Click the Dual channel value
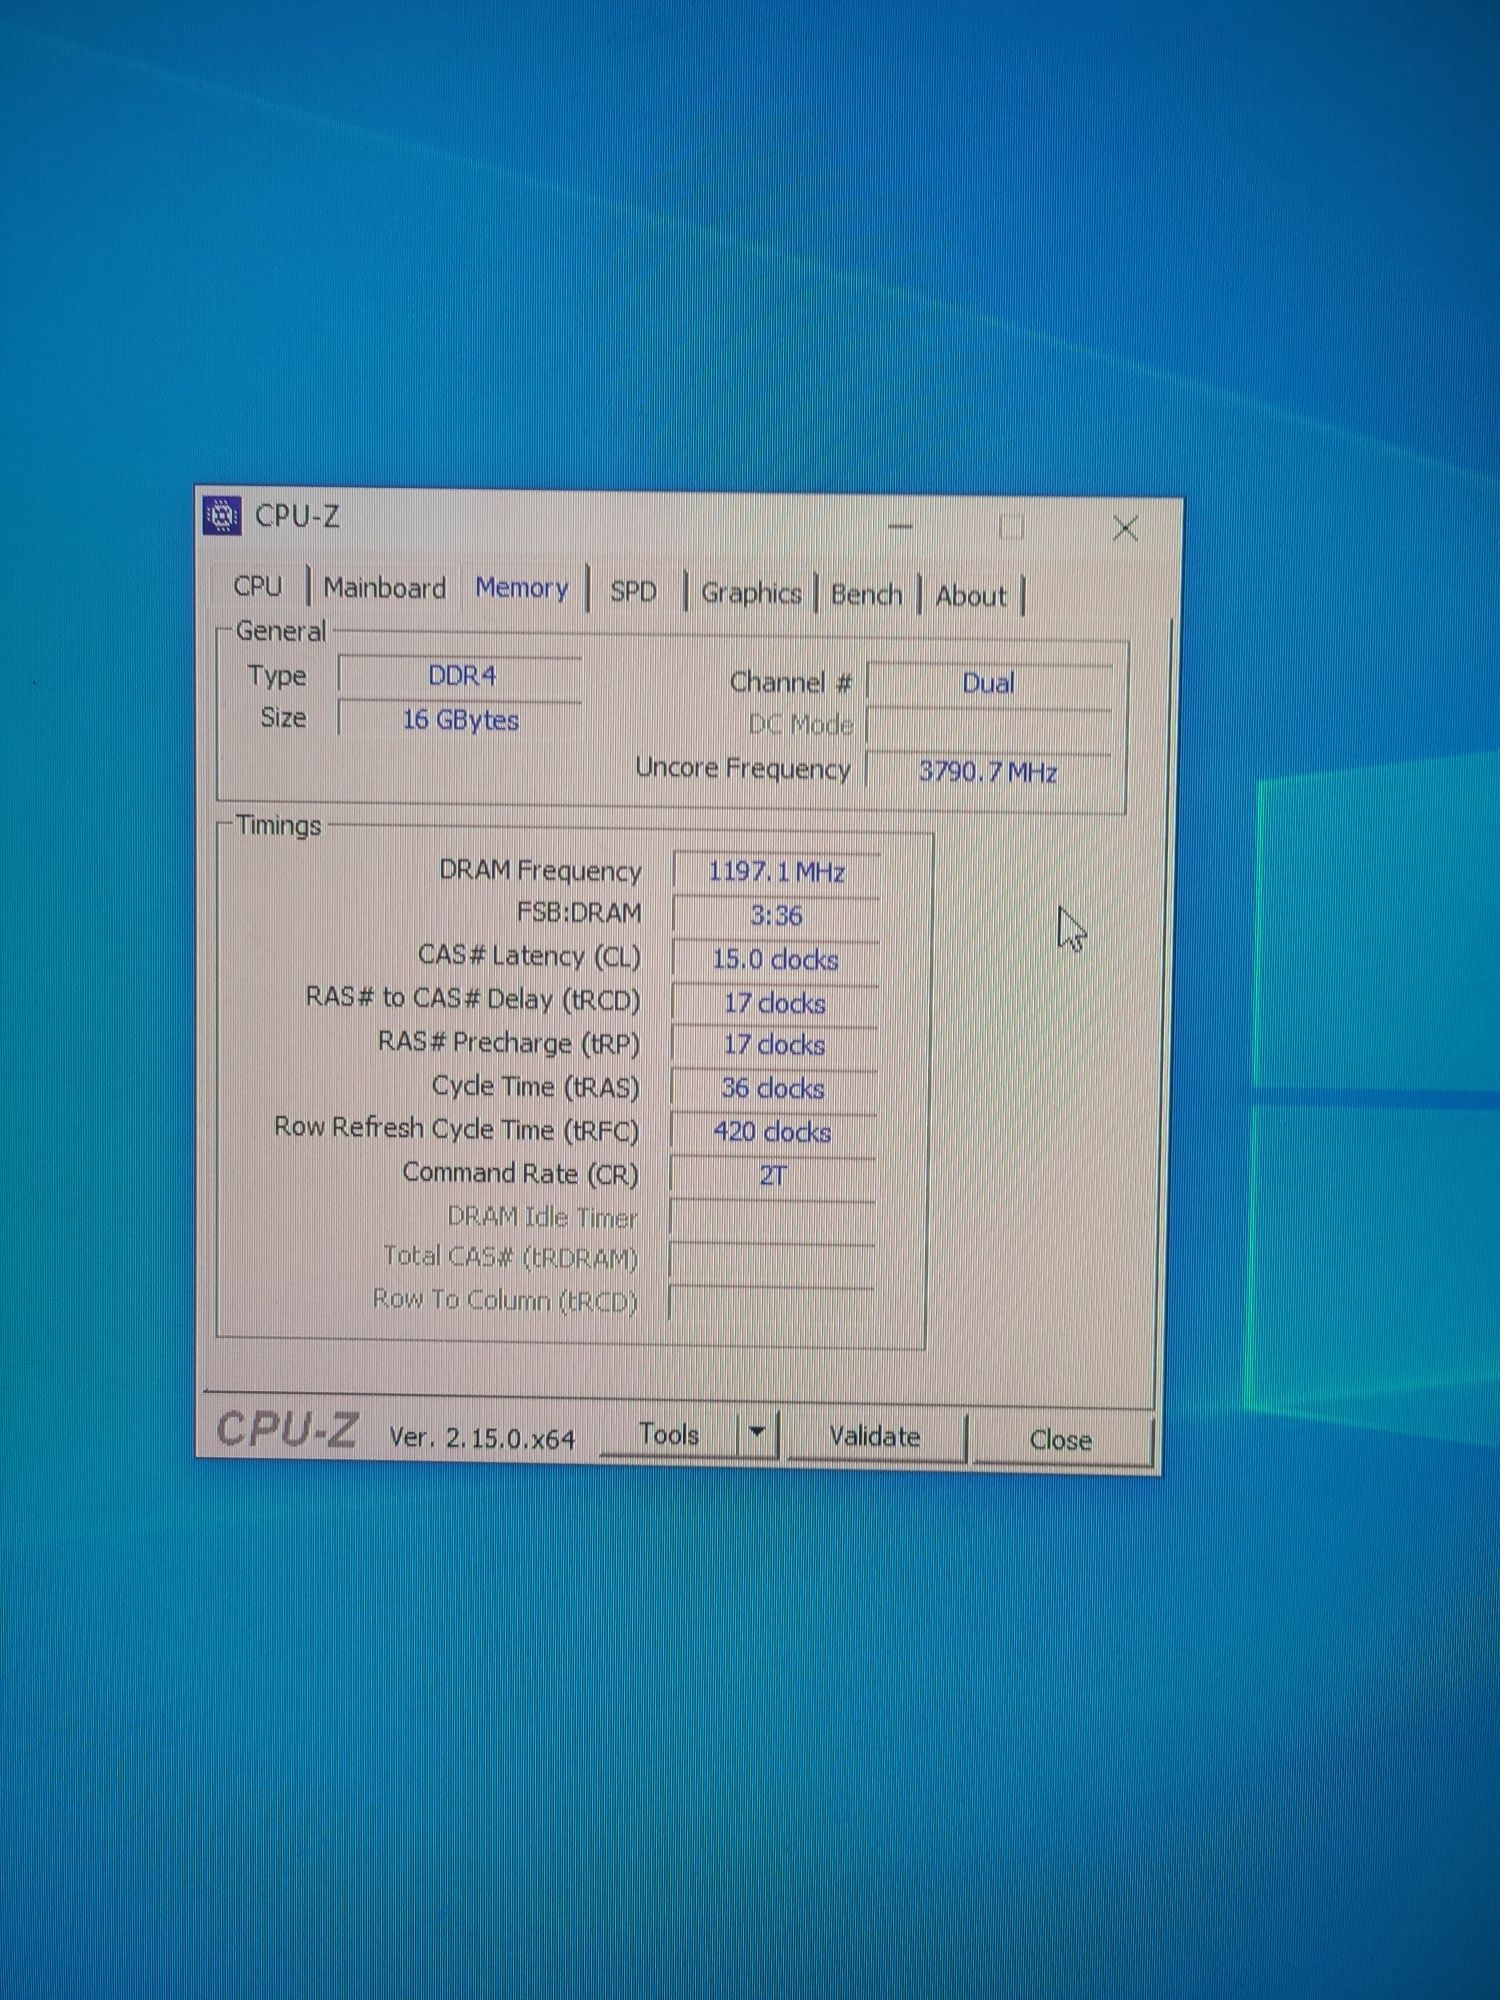1500x2000 pixels. (x=988, y=683)
